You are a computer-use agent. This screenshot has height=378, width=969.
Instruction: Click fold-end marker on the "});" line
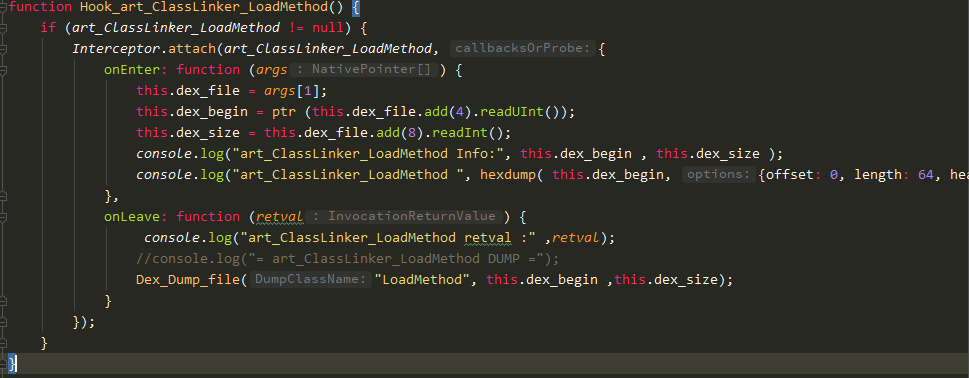(3, 322)
